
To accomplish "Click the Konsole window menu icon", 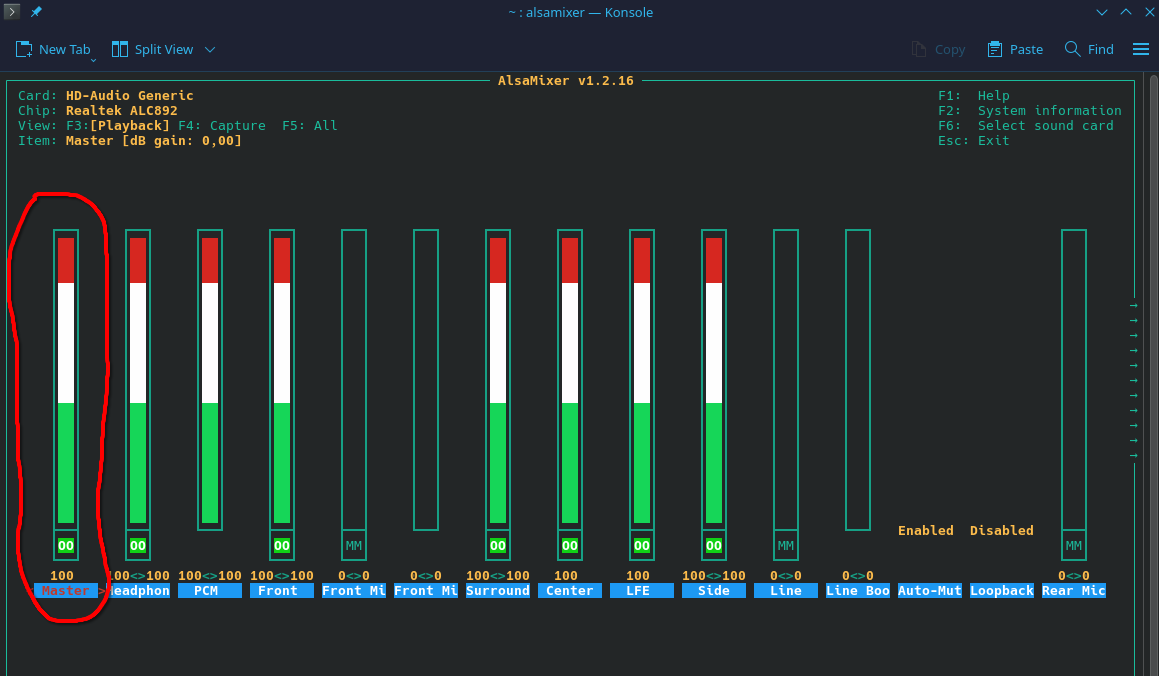I will [x=12, y=12].
